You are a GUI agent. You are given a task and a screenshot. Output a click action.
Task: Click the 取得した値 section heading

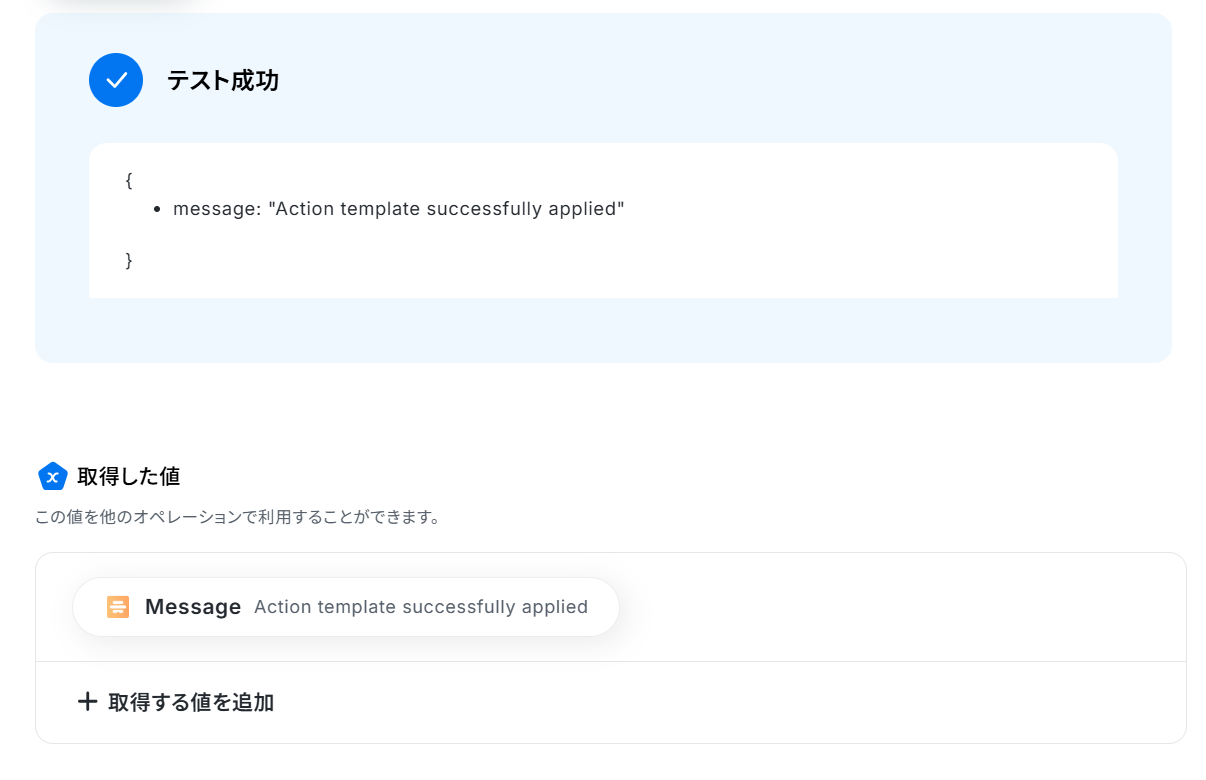click(x=129, y=477)
